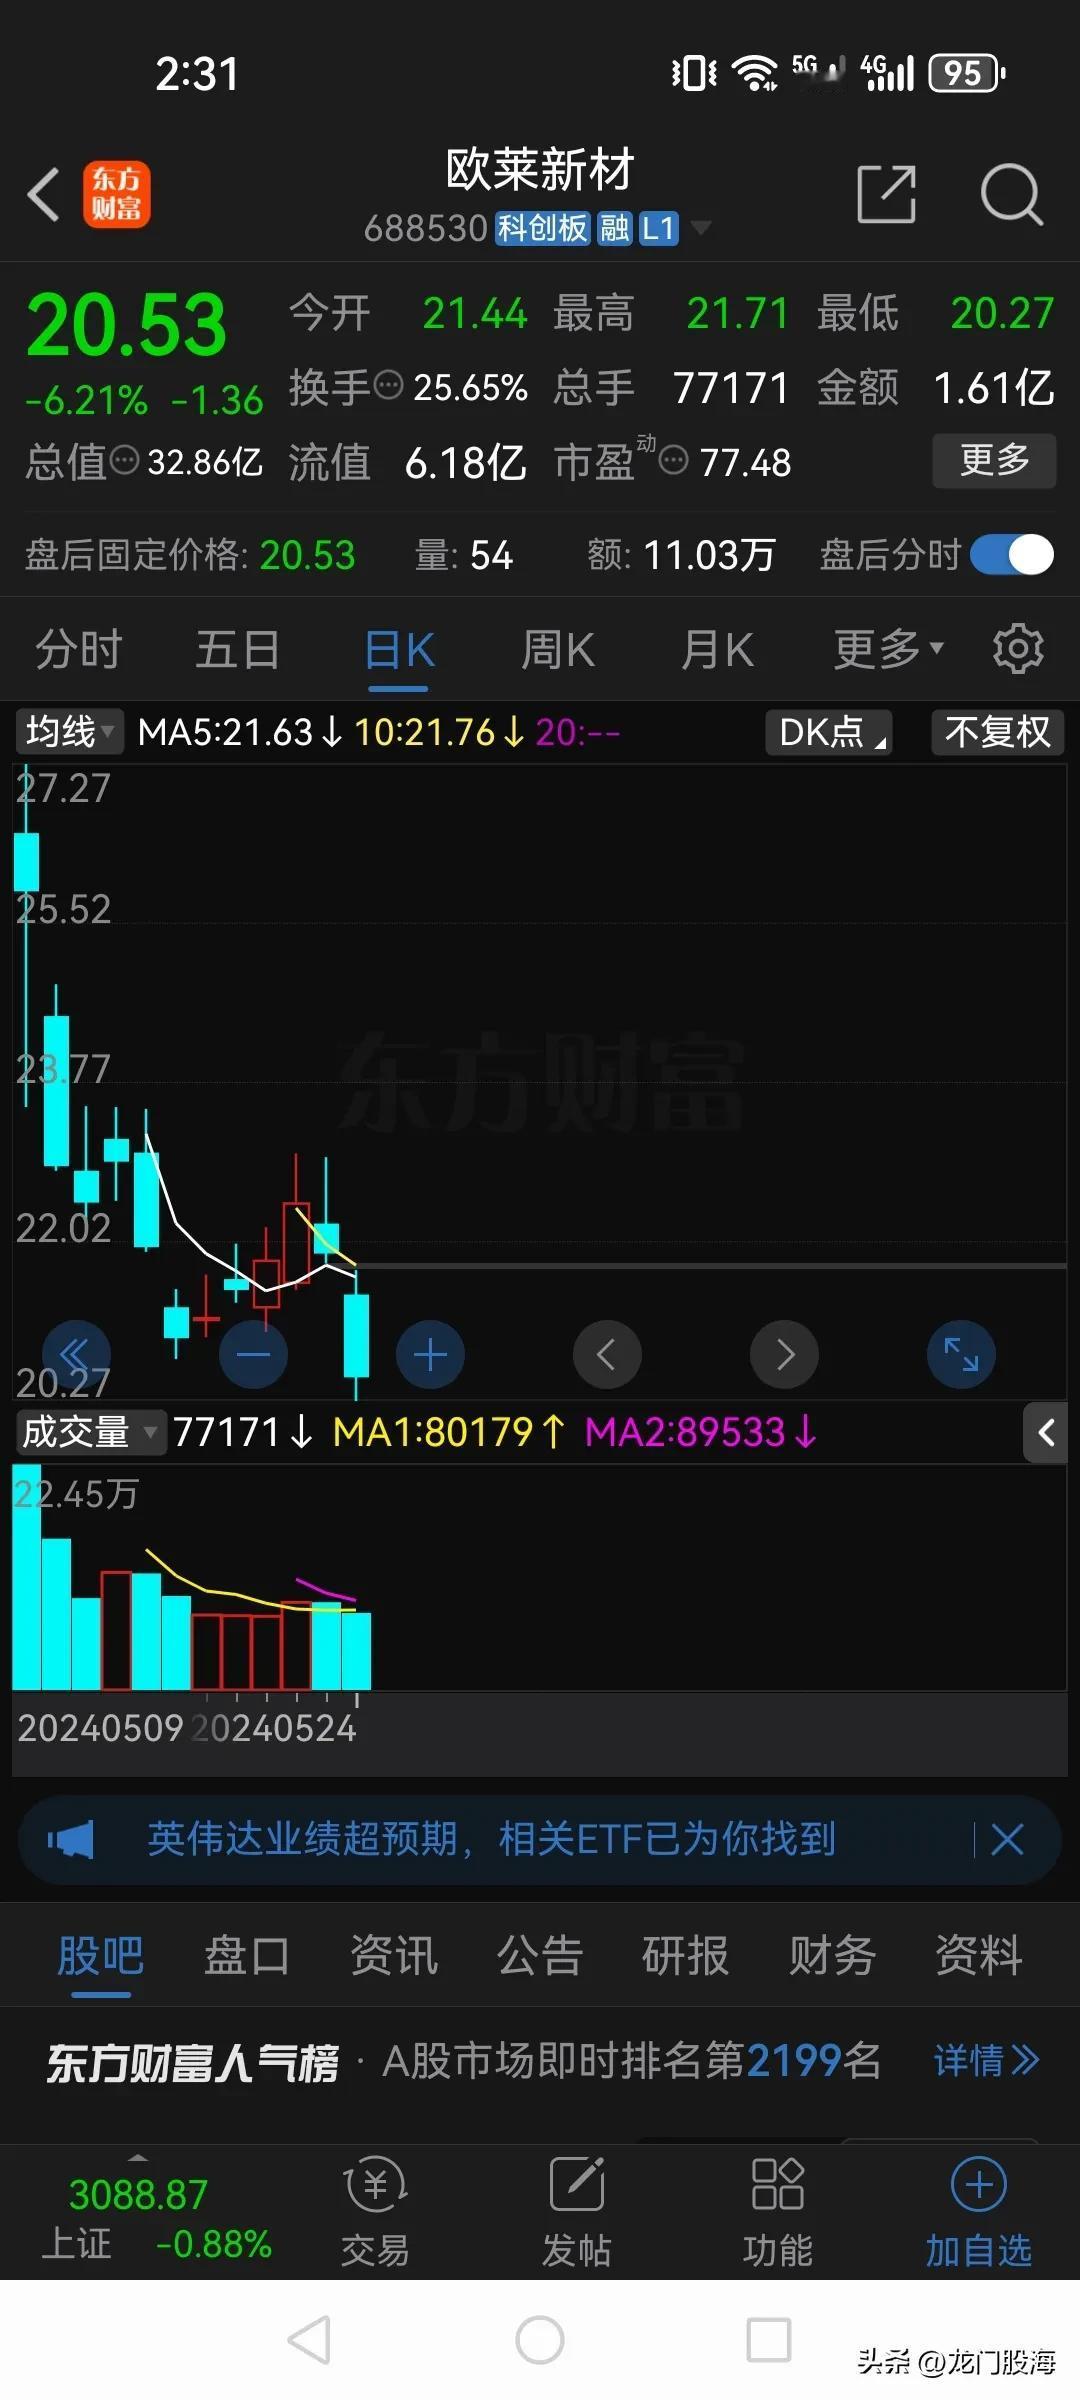The height and width of the screenshot is (2400, 1080).
Task: Jump to earliest K-line double-arrow
Action: 76,1355
